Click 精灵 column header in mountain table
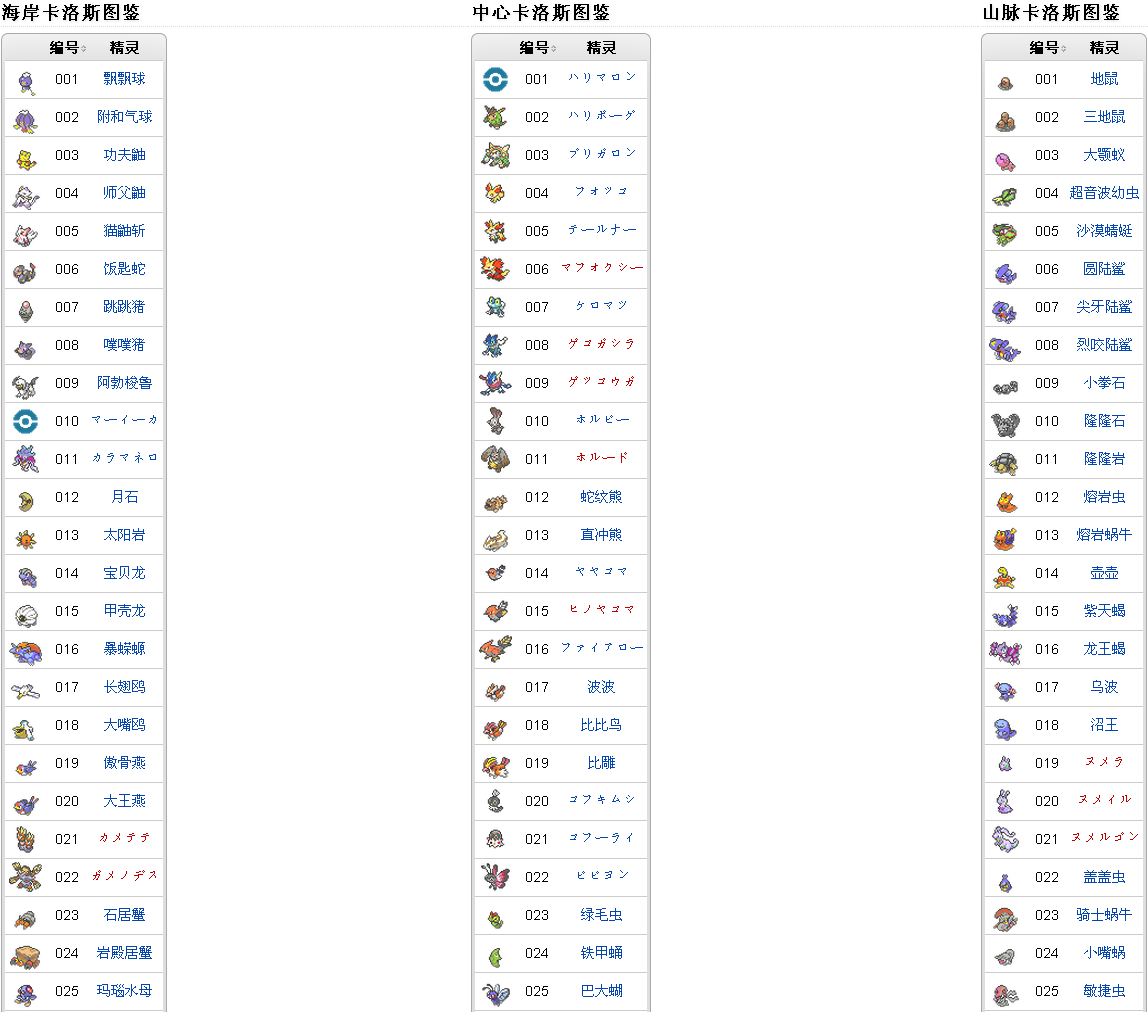Screen dimensions: 1148x1012 (x=1104, y=48)
